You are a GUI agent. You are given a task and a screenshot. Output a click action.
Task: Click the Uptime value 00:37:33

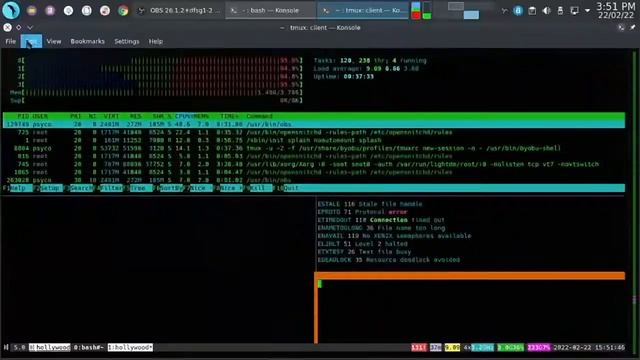pos(358,76)
